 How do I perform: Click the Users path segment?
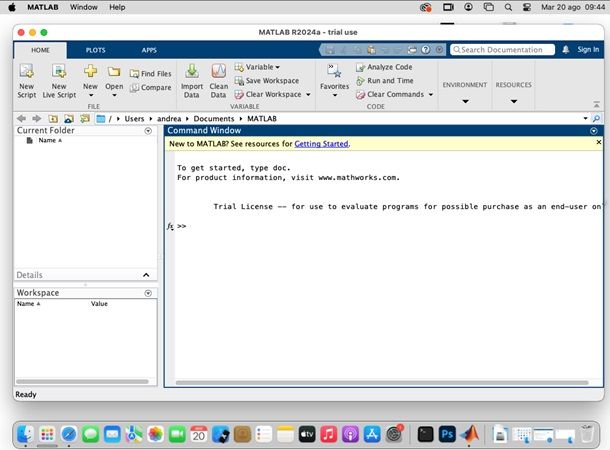pyautogui.click(x=134, y=119)
